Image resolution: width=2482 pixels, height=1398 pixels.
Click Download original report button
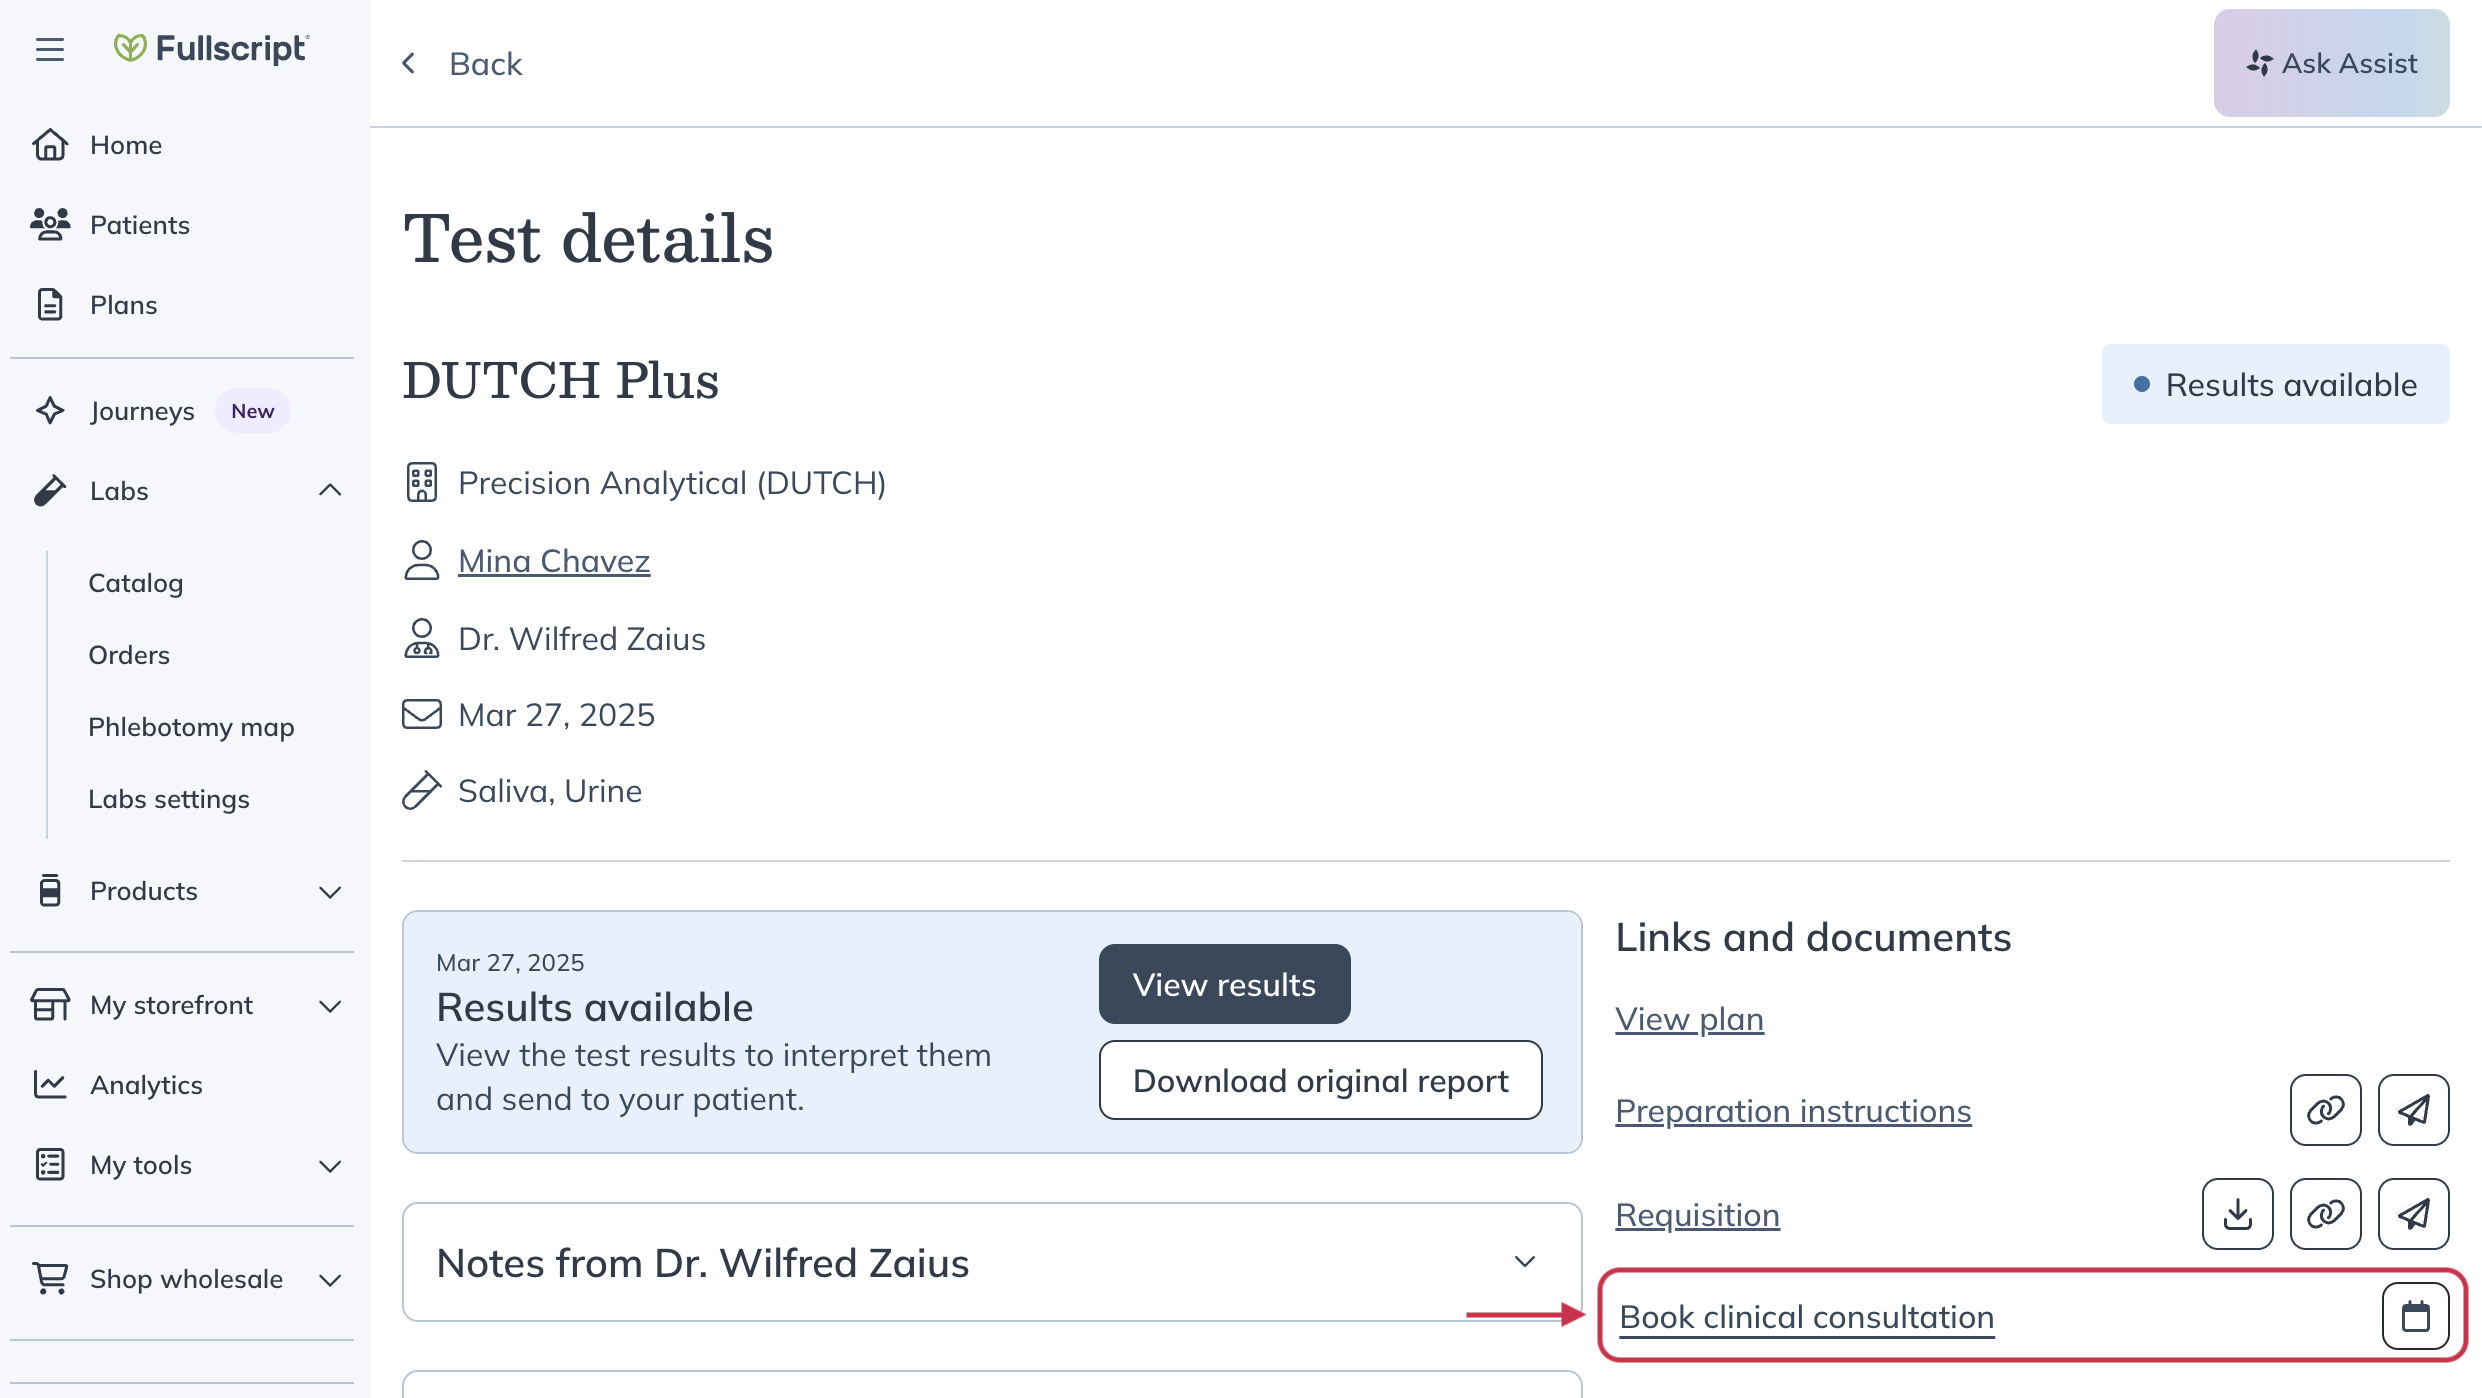point(1321,1080)
